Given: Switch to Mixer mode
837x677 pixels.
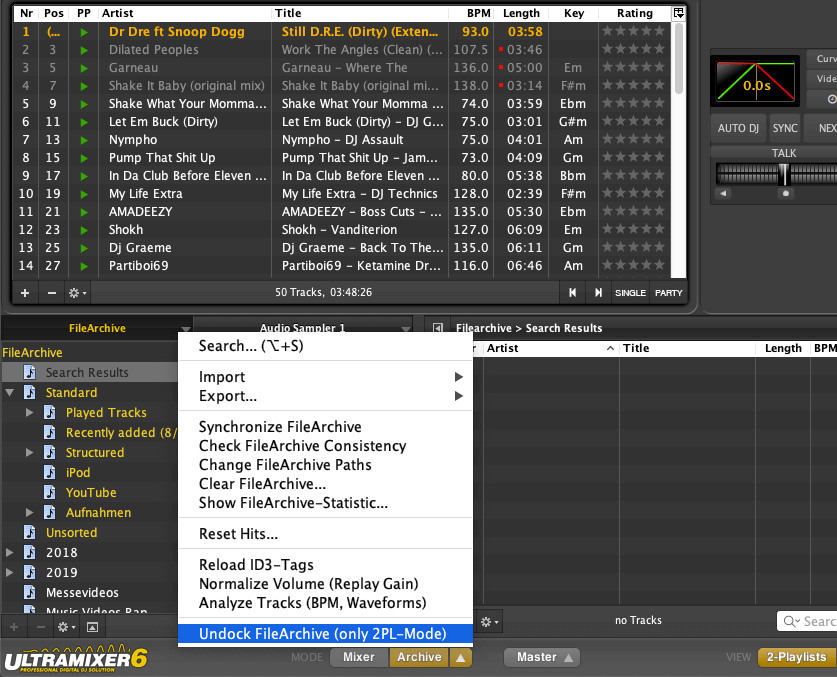Looking at the screenshot, I should (x=358, y=657).
